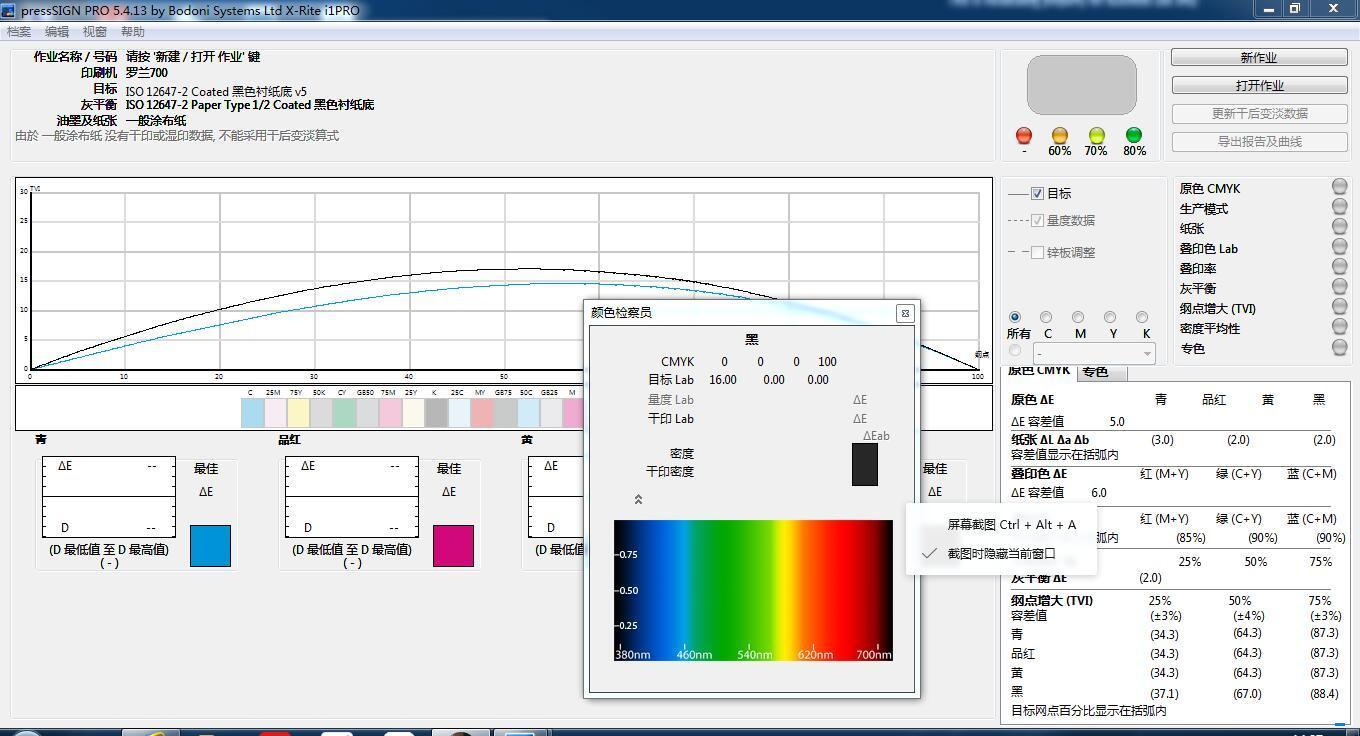This screenshot has height=736, width=1360.
Task: Select the K patch in the color strip
Action: coord(436,412)
